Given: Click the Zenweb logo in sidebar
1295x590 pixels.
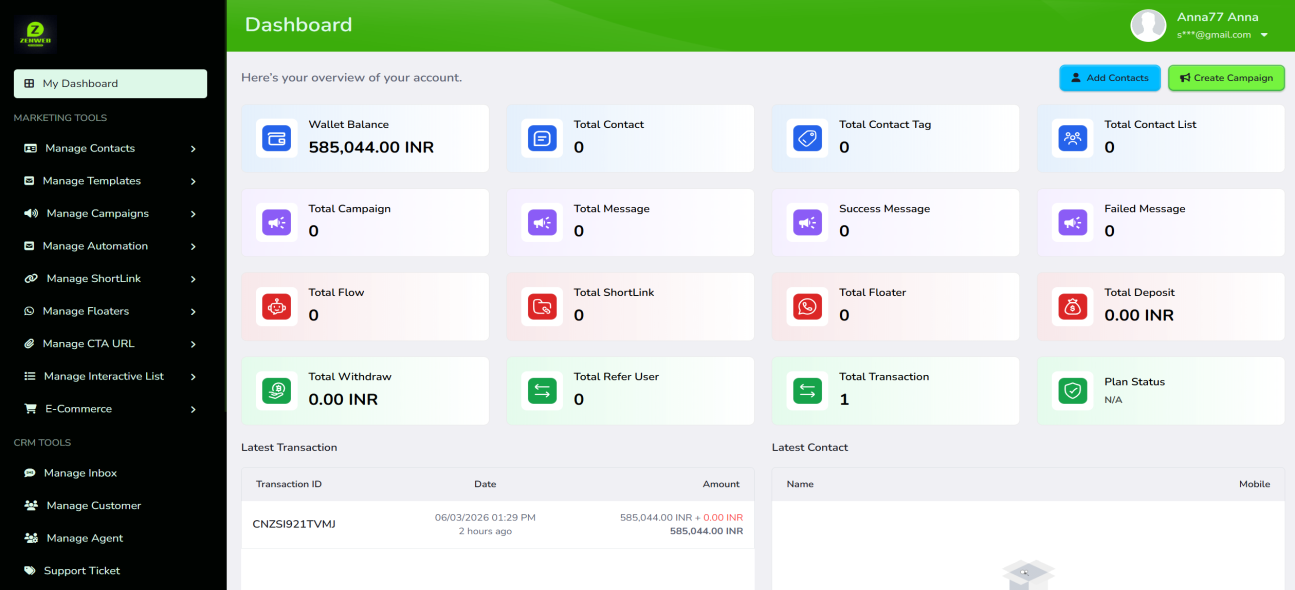Looking at the screenshot, I should 36,33.
